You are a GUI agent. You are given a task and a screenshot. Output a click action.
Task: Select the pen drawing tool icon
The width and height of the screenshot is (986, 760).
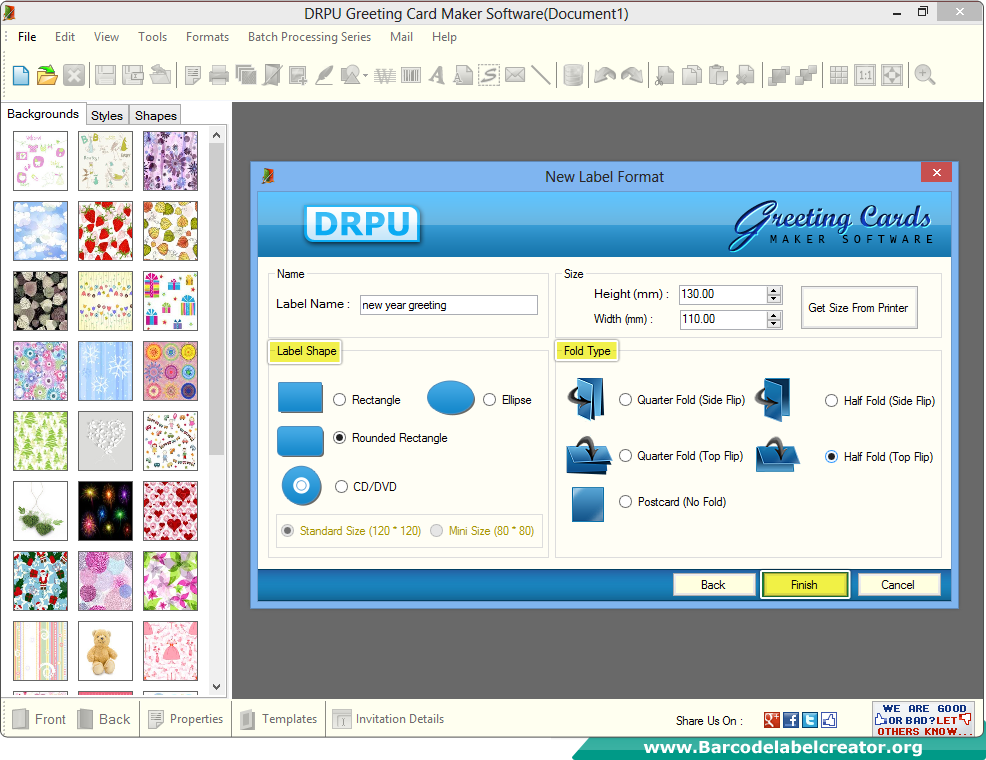pos(324,75)
